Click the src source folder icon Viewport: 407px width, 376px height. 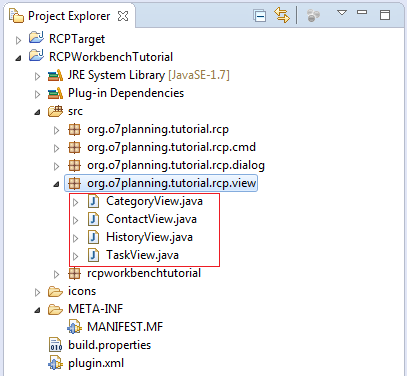click(x=55, y=111)
